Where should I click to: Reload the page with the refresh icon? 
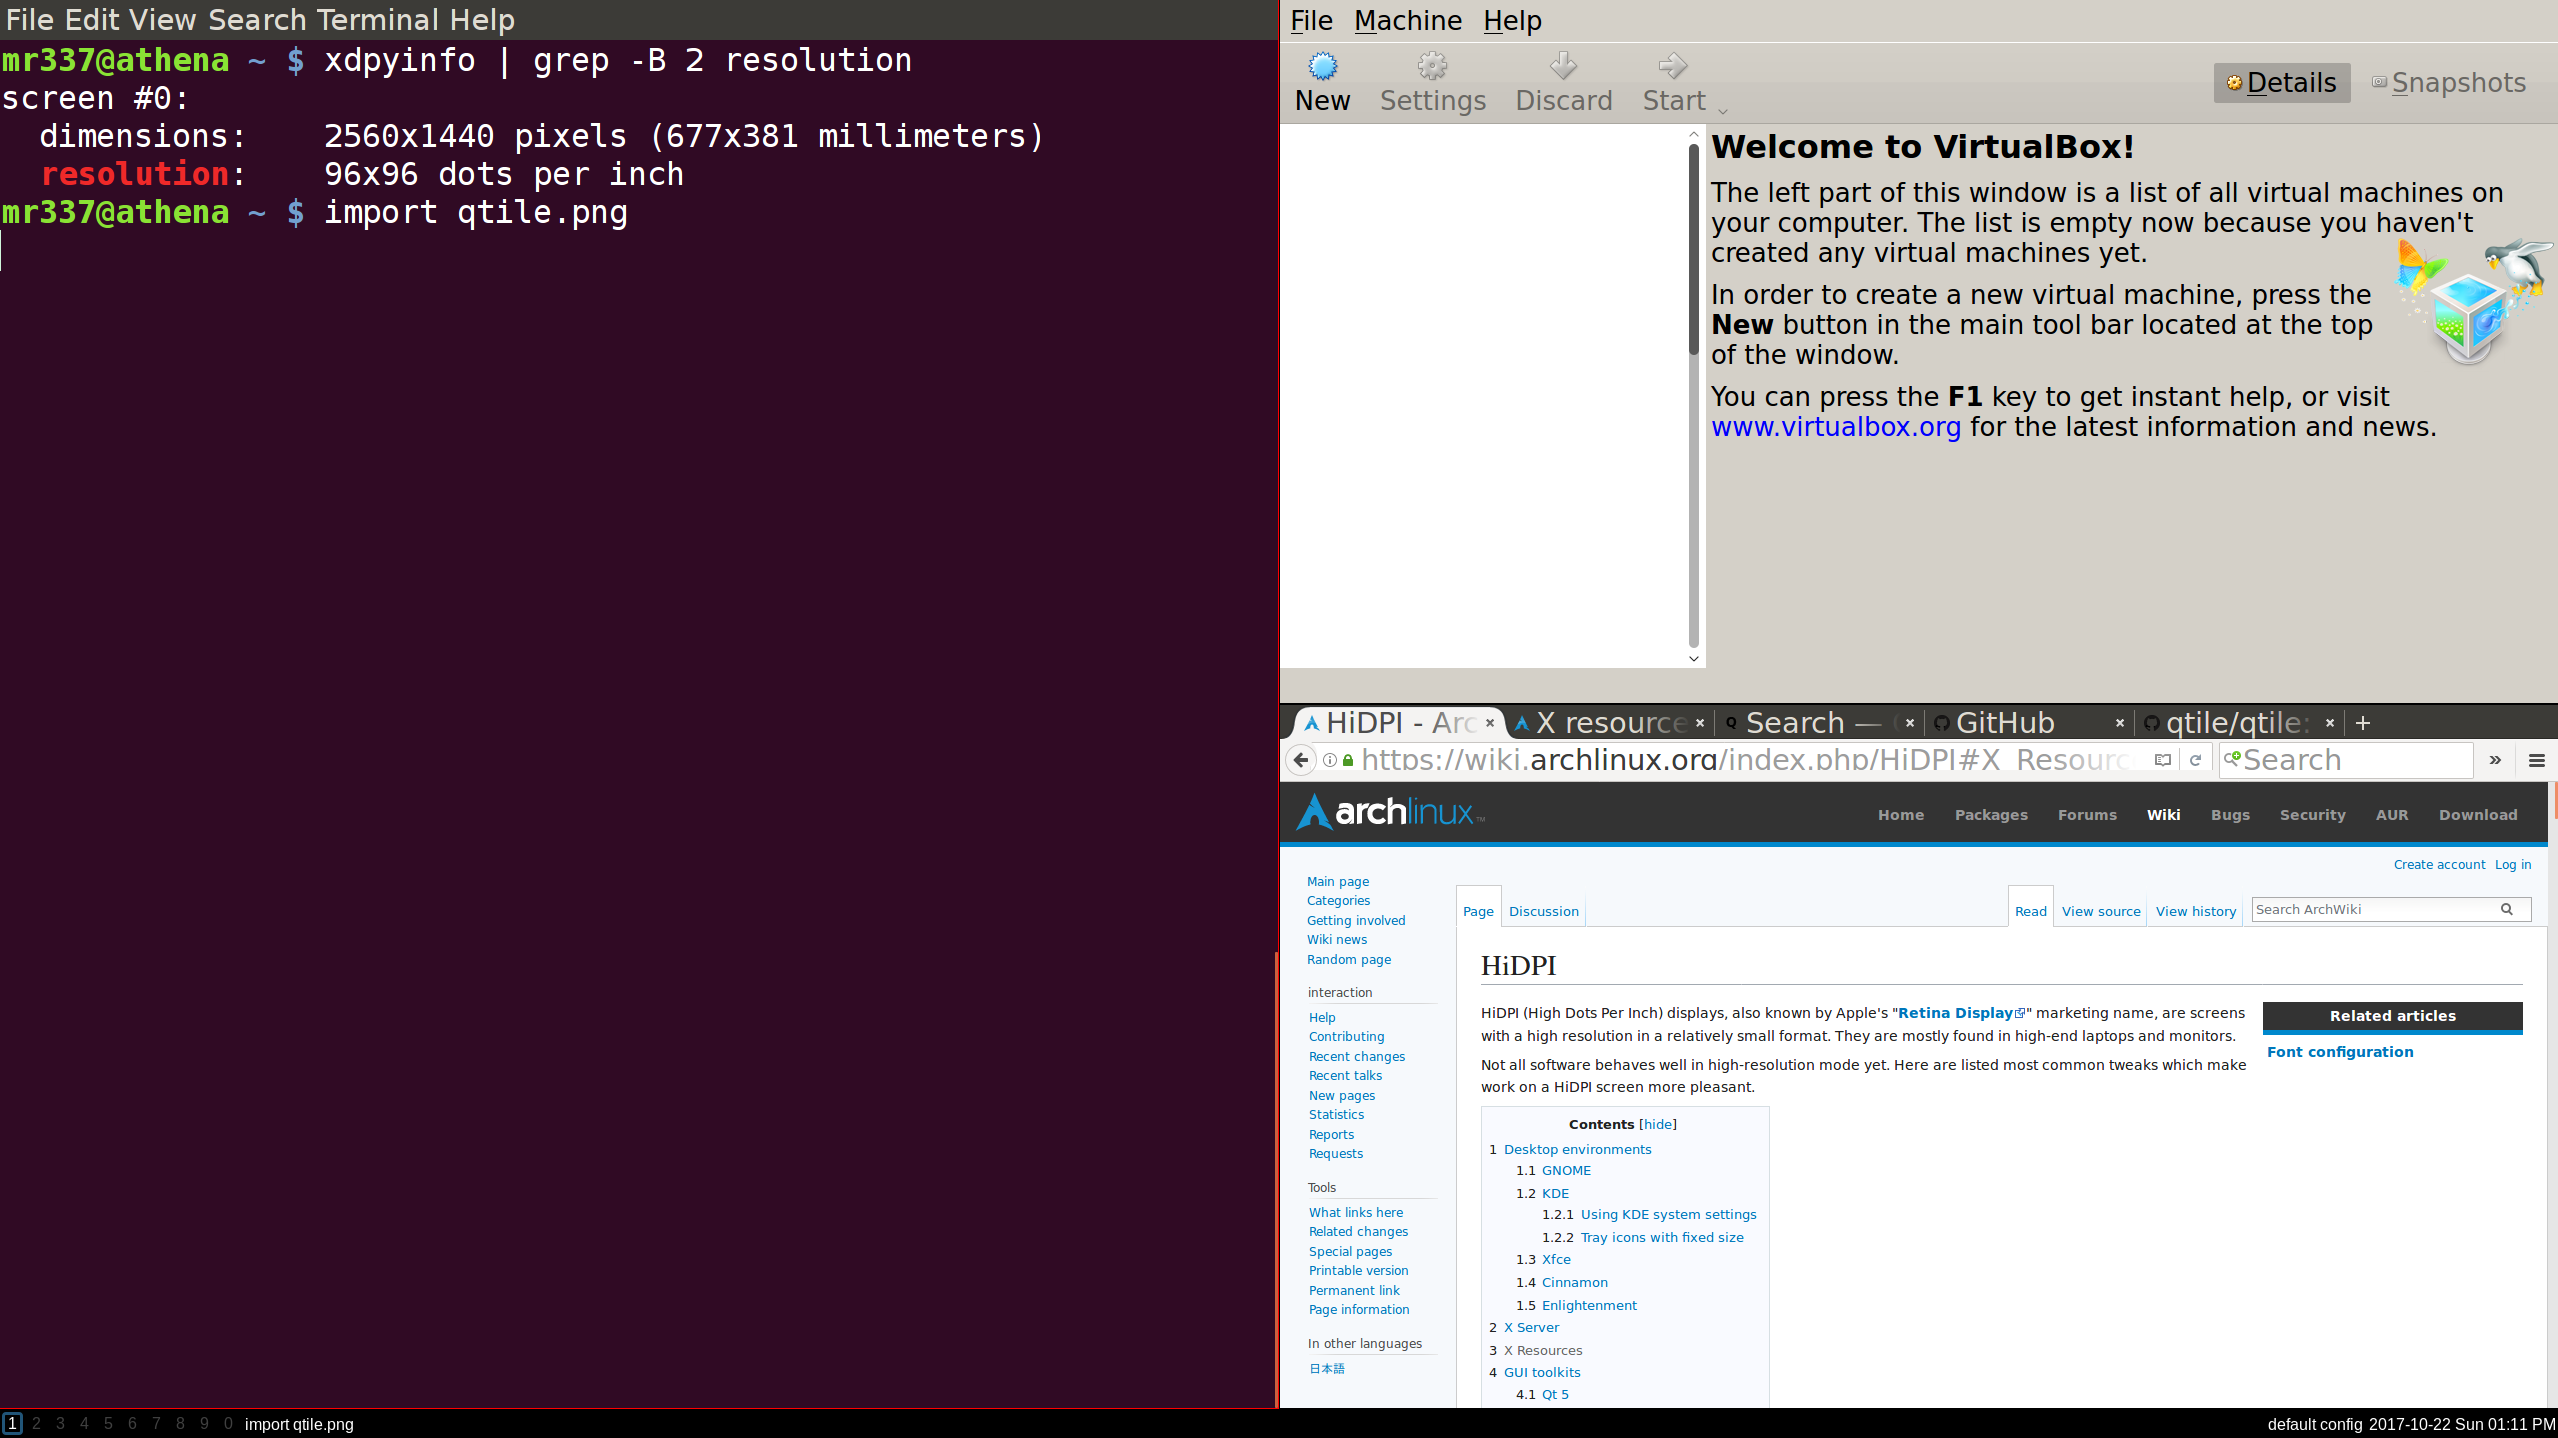tap(2195, 760)
